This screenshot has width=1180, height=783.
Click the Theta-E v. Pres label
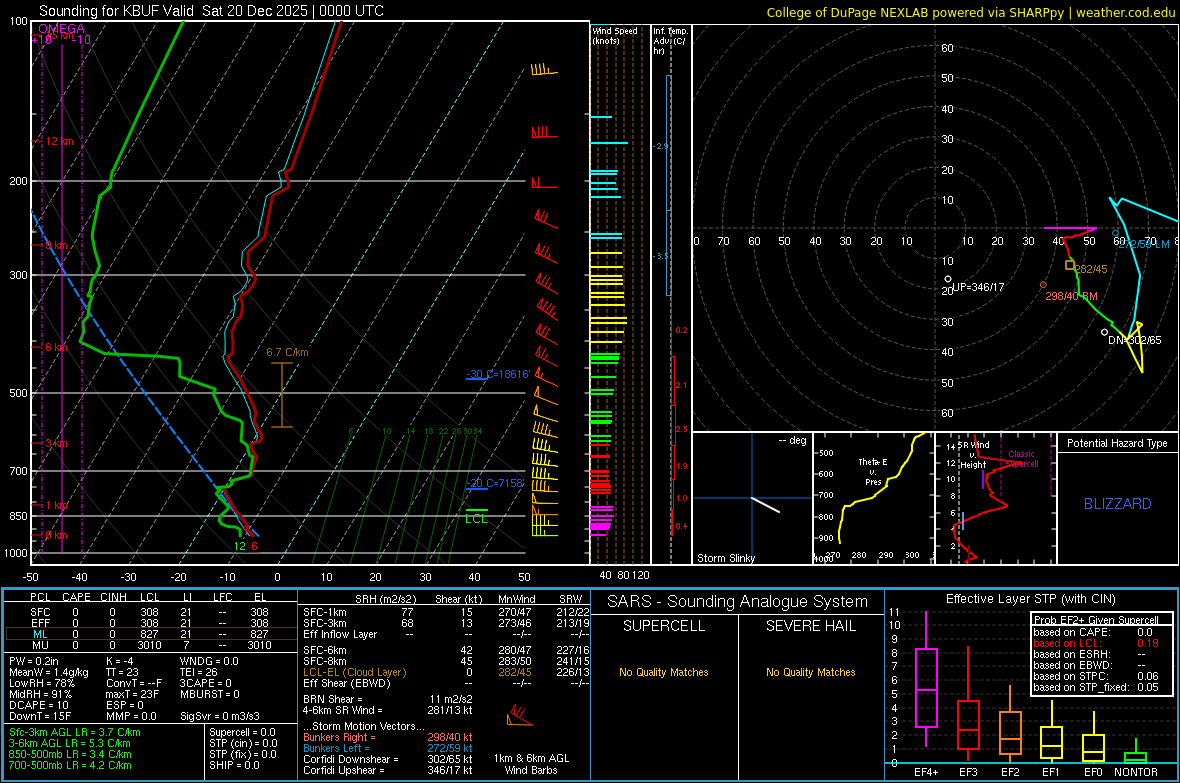tap(873, 471)
